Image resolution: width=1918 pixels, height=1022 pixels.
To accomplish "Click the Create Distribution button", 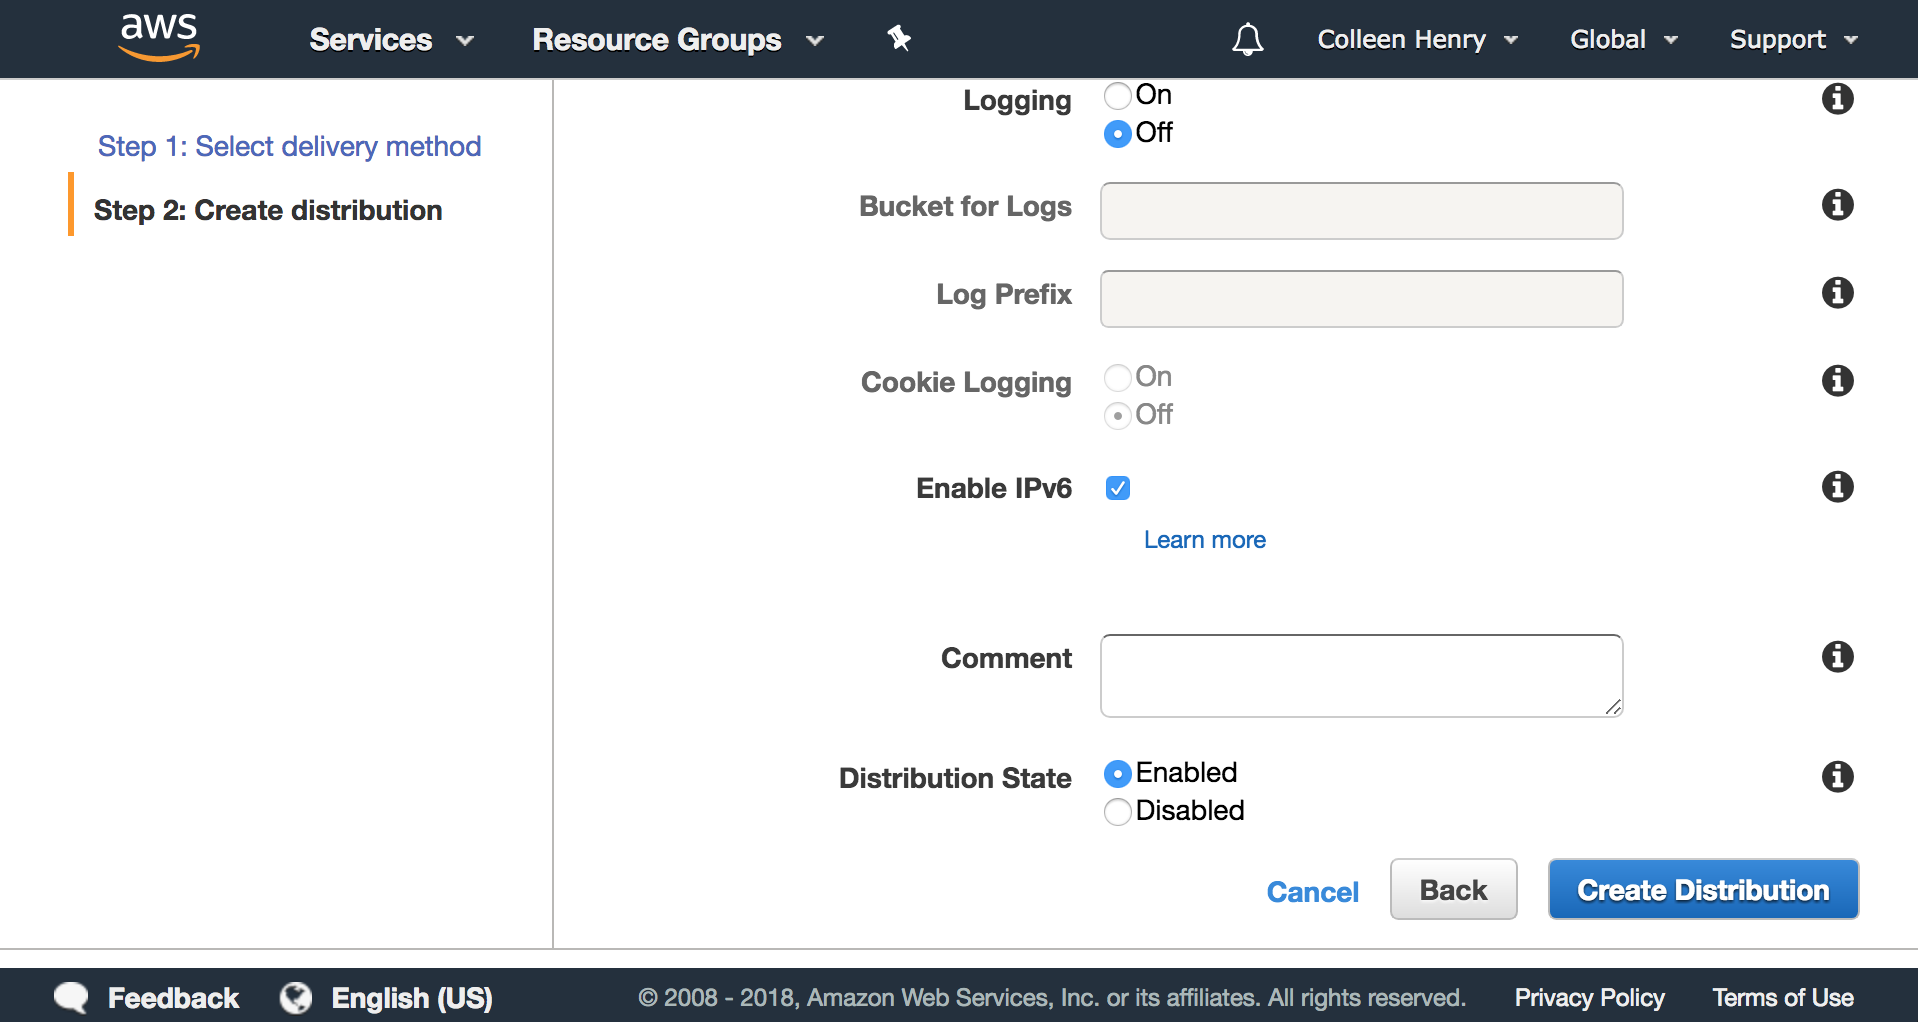I will (x=1703, y=889).
